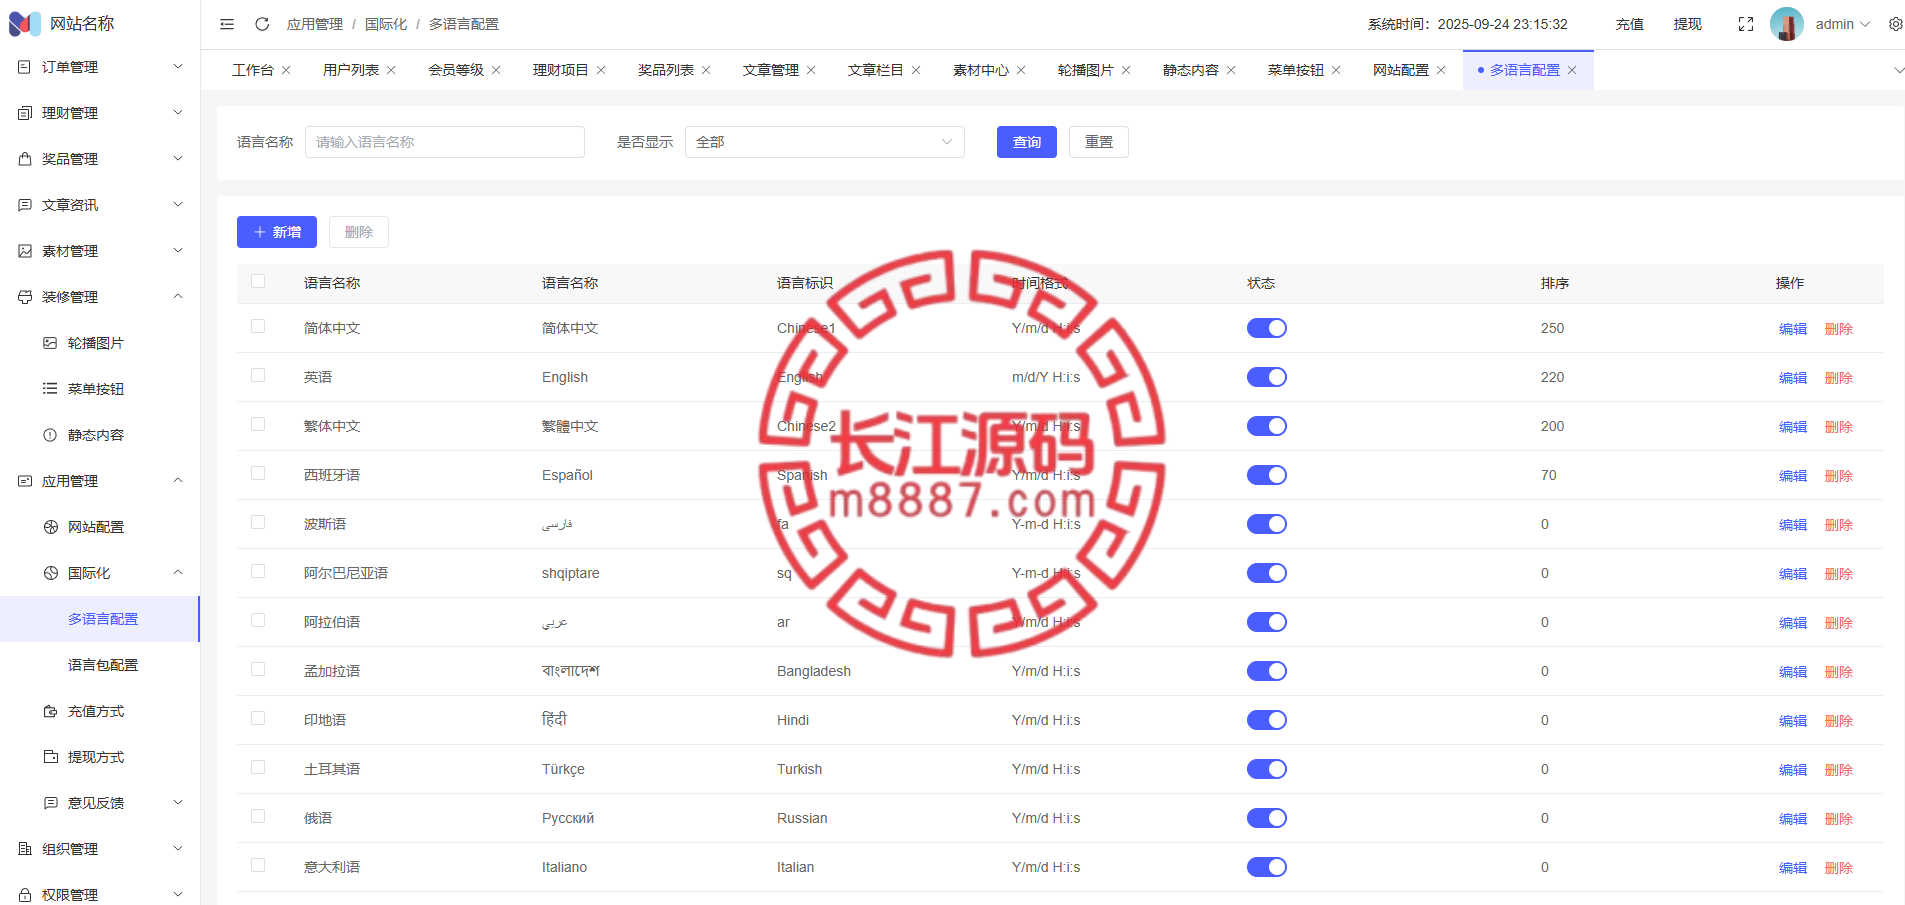Check the 简体中文 row checkbox
Screen dimensions: 1905x905
(258, 326)
